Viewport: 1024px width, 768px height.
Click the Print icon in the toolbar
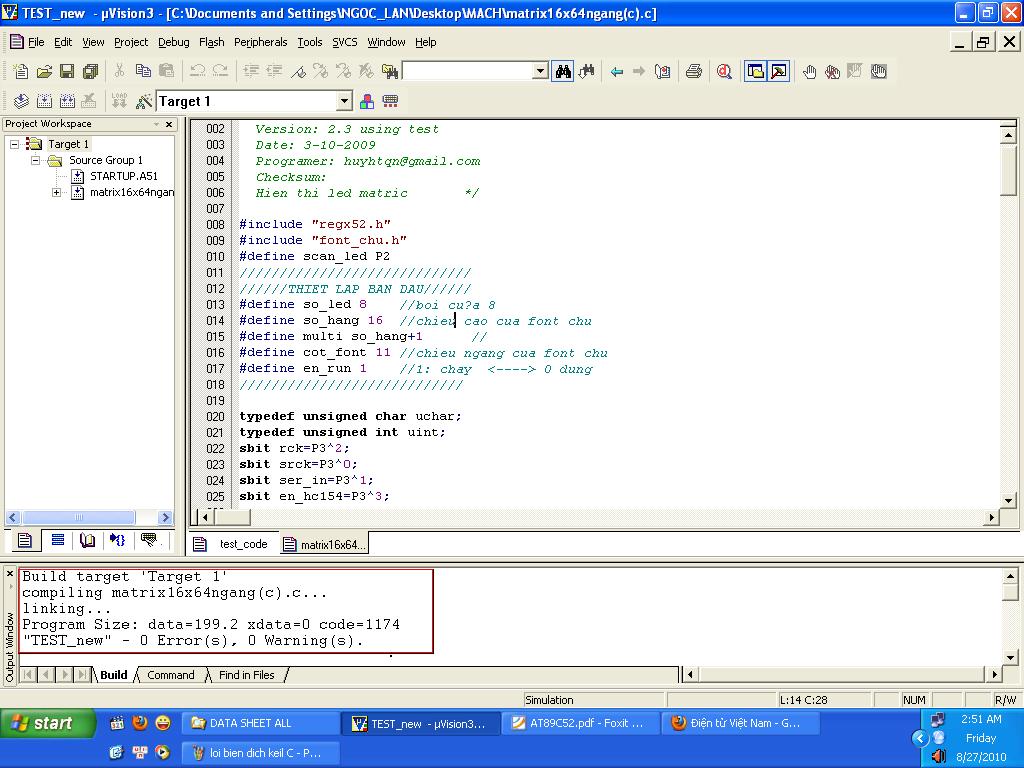pyautogui.click(x=693, y=71)
